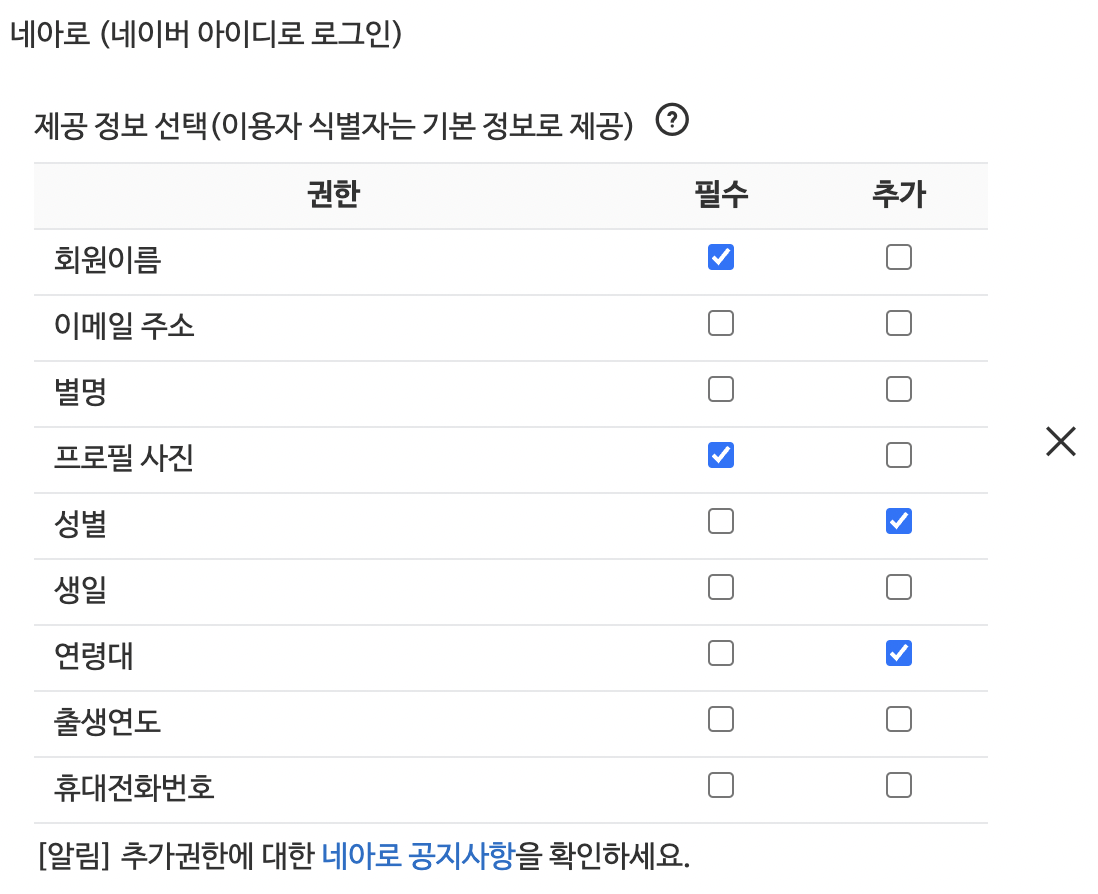Check 필수 checkbox for 성별
Image resolution: width=1098 pixels, height=894 pixels.
click(x=721, y=521)
